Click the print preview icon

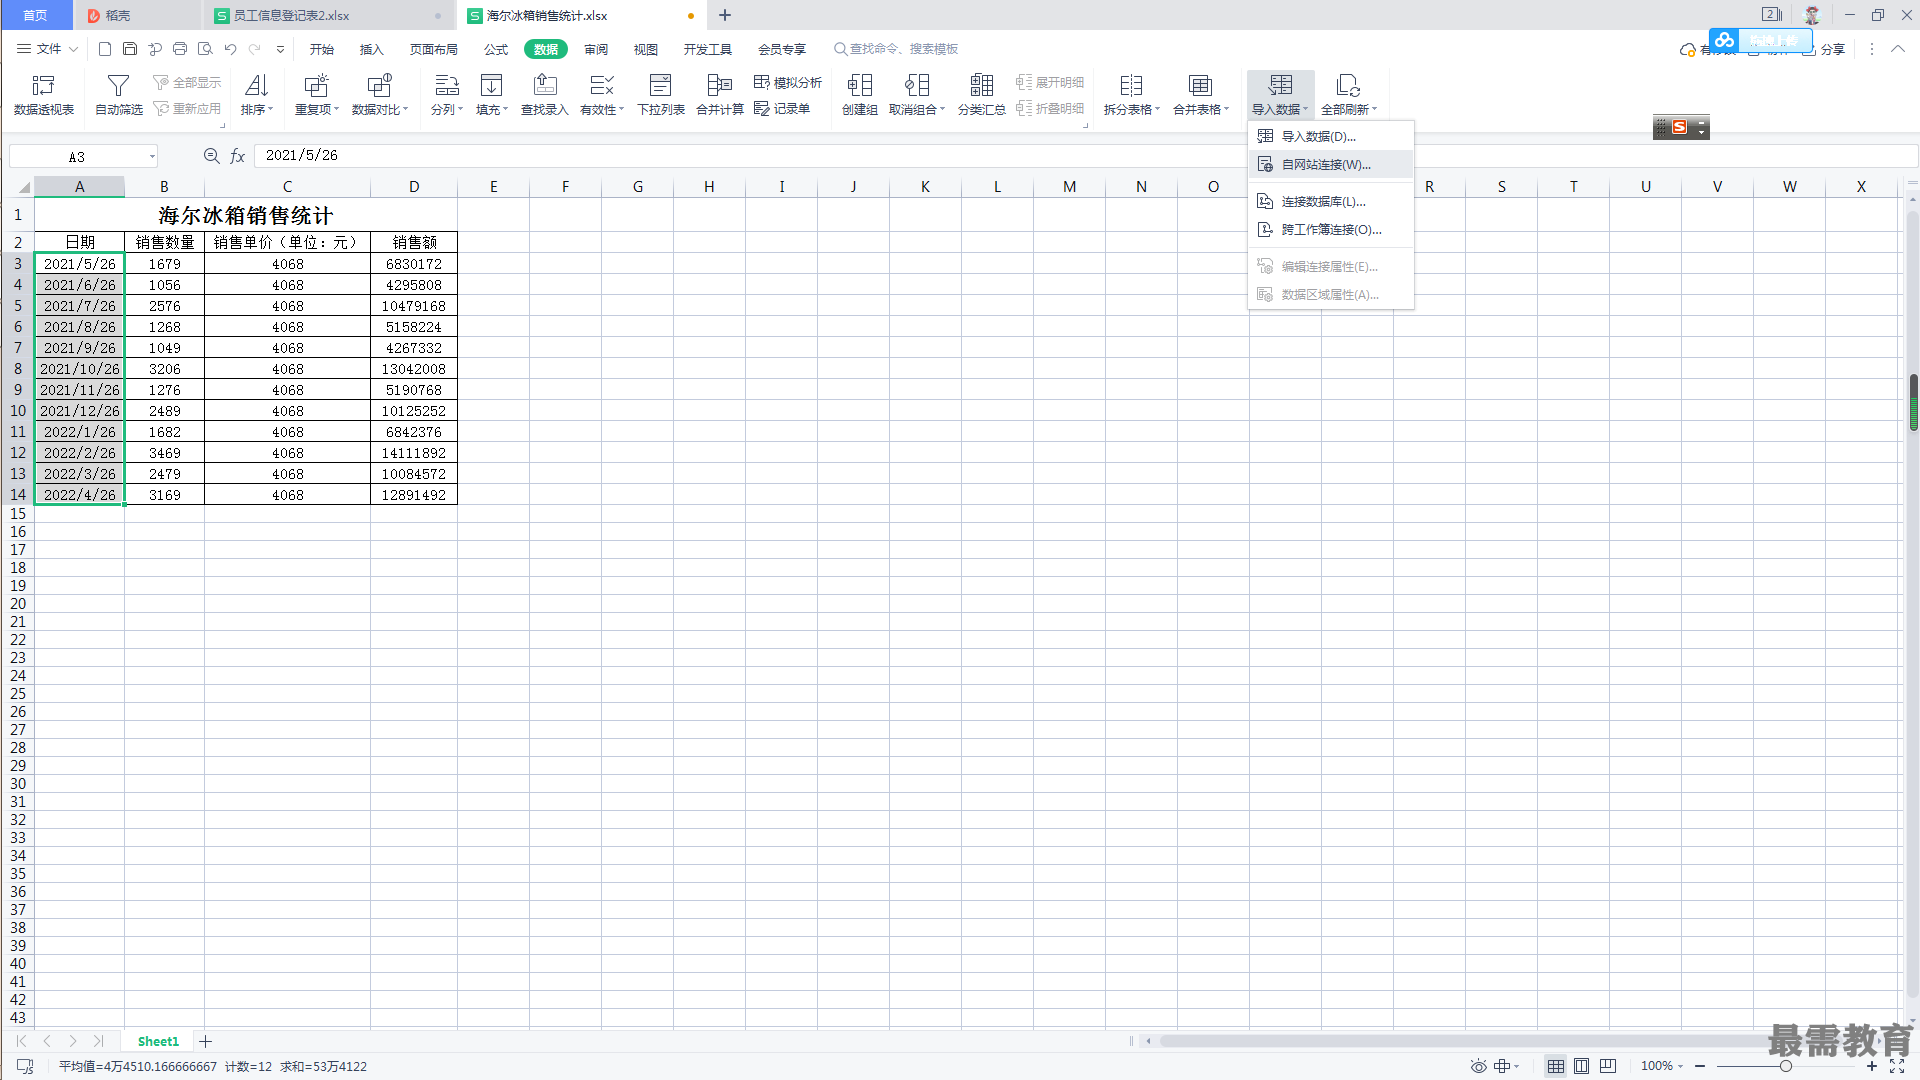pos(205,49)
